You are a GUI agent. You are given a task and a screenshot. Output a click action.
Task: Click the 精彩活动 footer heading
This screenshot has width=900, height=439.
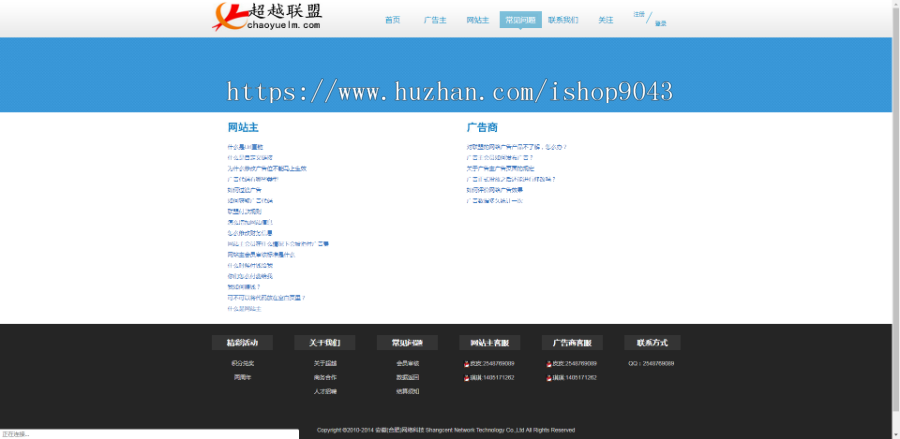tap(242, 343)
